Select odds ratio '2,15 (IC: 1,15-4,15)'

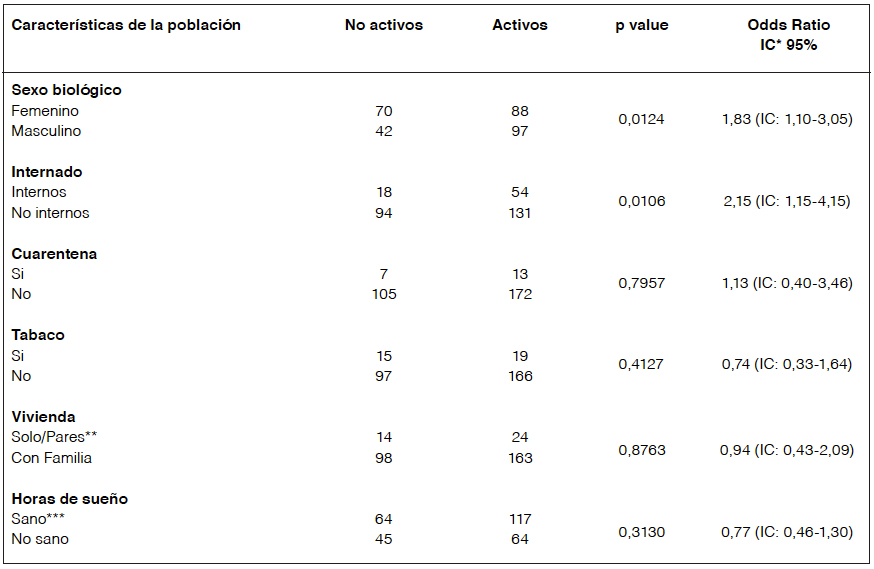pyautogui.click(x=787, y=202)
